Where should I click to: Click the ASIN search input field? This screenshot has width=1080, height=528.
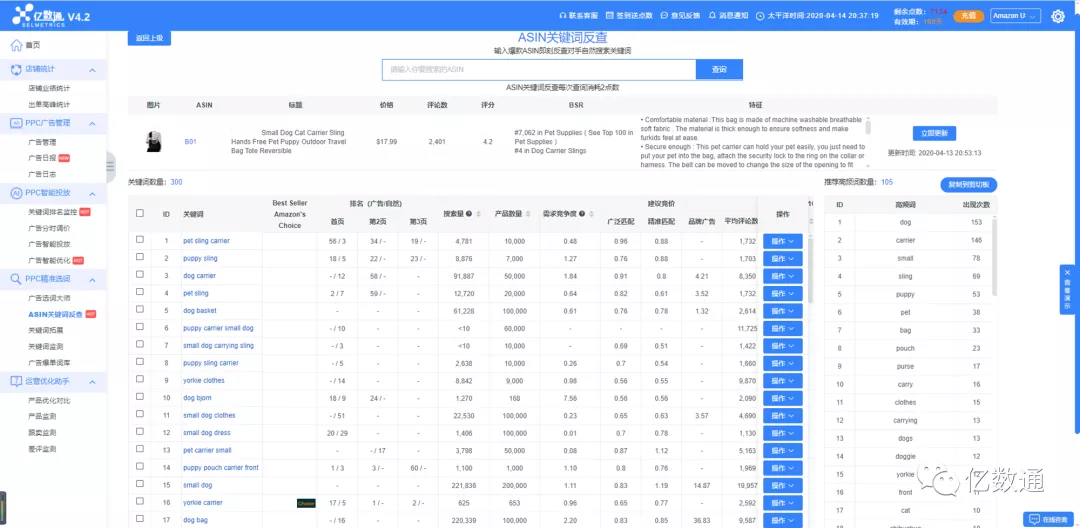[x=539, y=70]
